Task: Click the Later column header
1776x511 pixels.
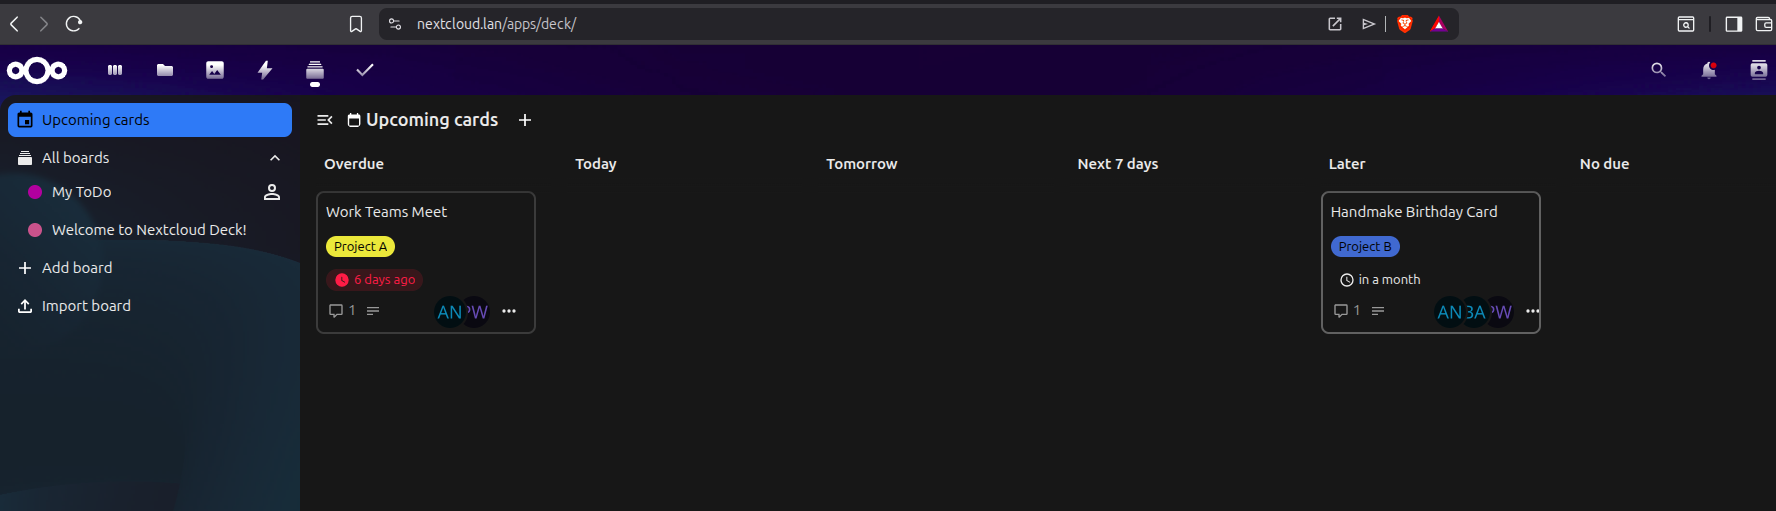Action: (x=1347, y=164)
